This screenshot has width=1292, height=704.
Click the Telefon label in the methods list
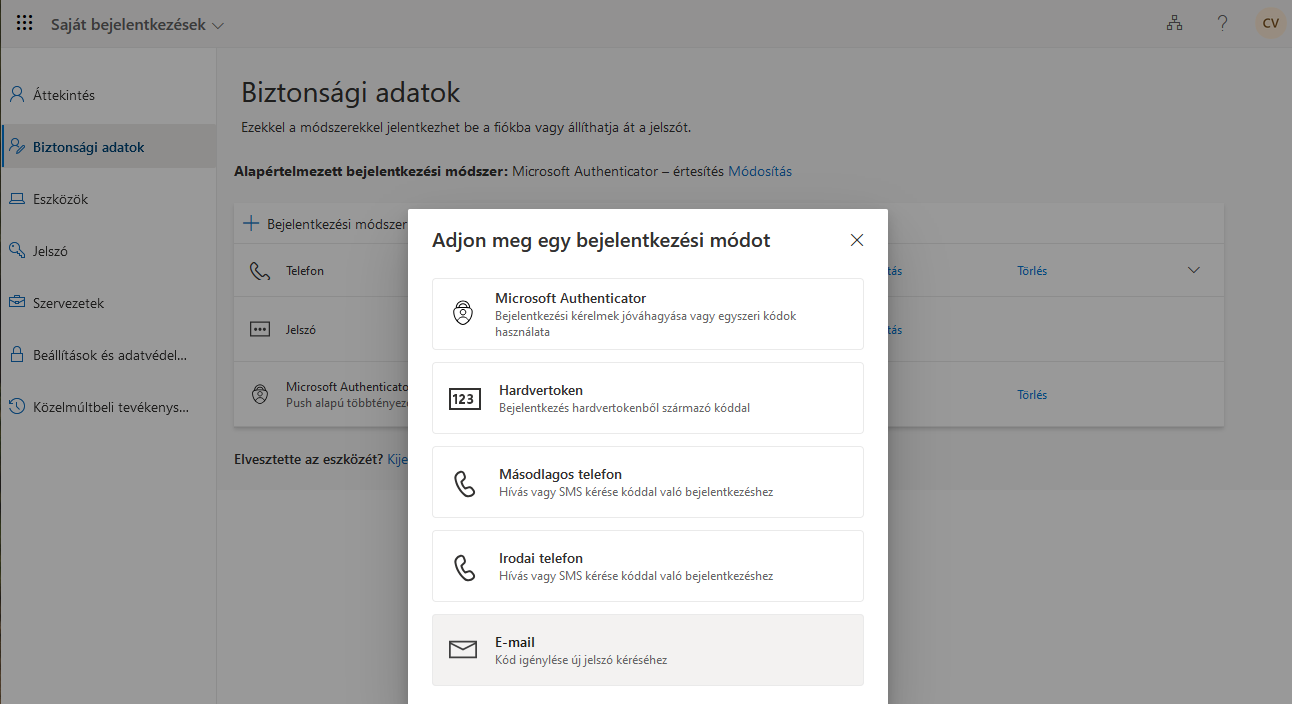point(305,271)
